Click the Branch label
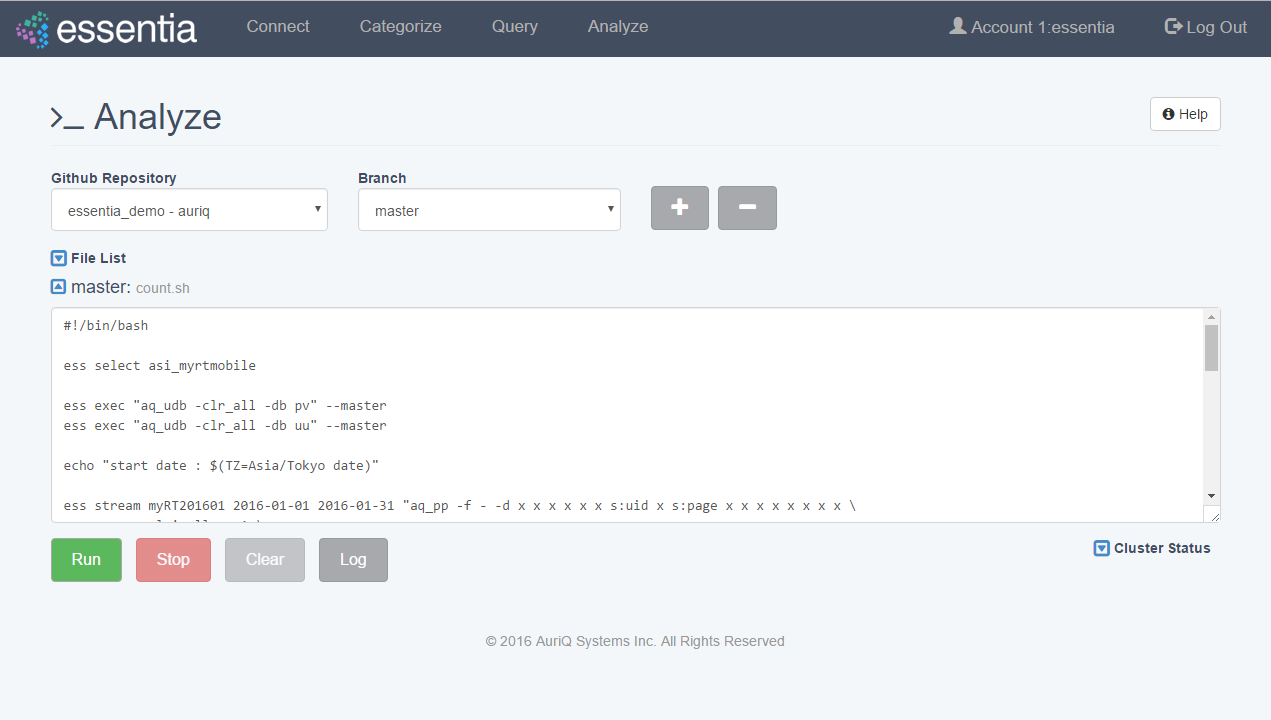The image size is (1271, 720). coord(382,178)
